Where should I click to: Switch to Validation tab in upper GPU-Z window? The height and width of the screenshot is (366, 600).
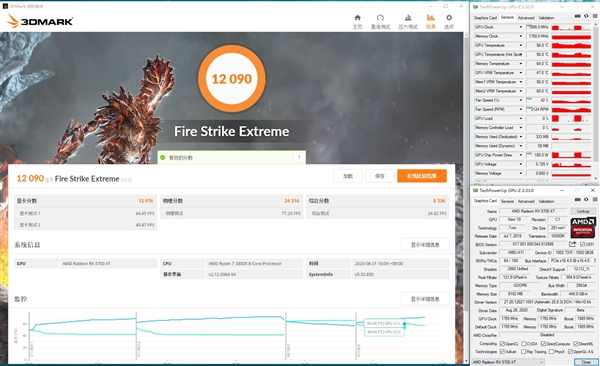coord(546,18)
